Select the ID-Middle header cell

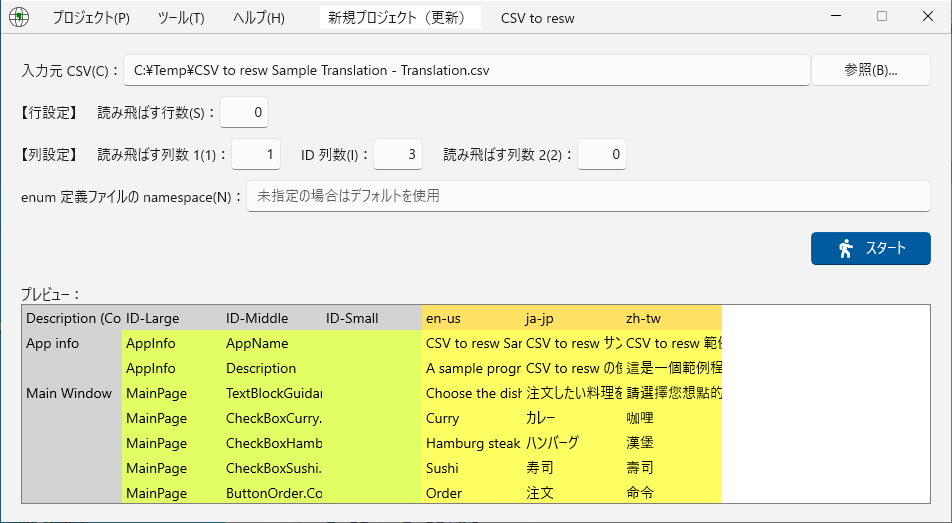tap(272, 318)
